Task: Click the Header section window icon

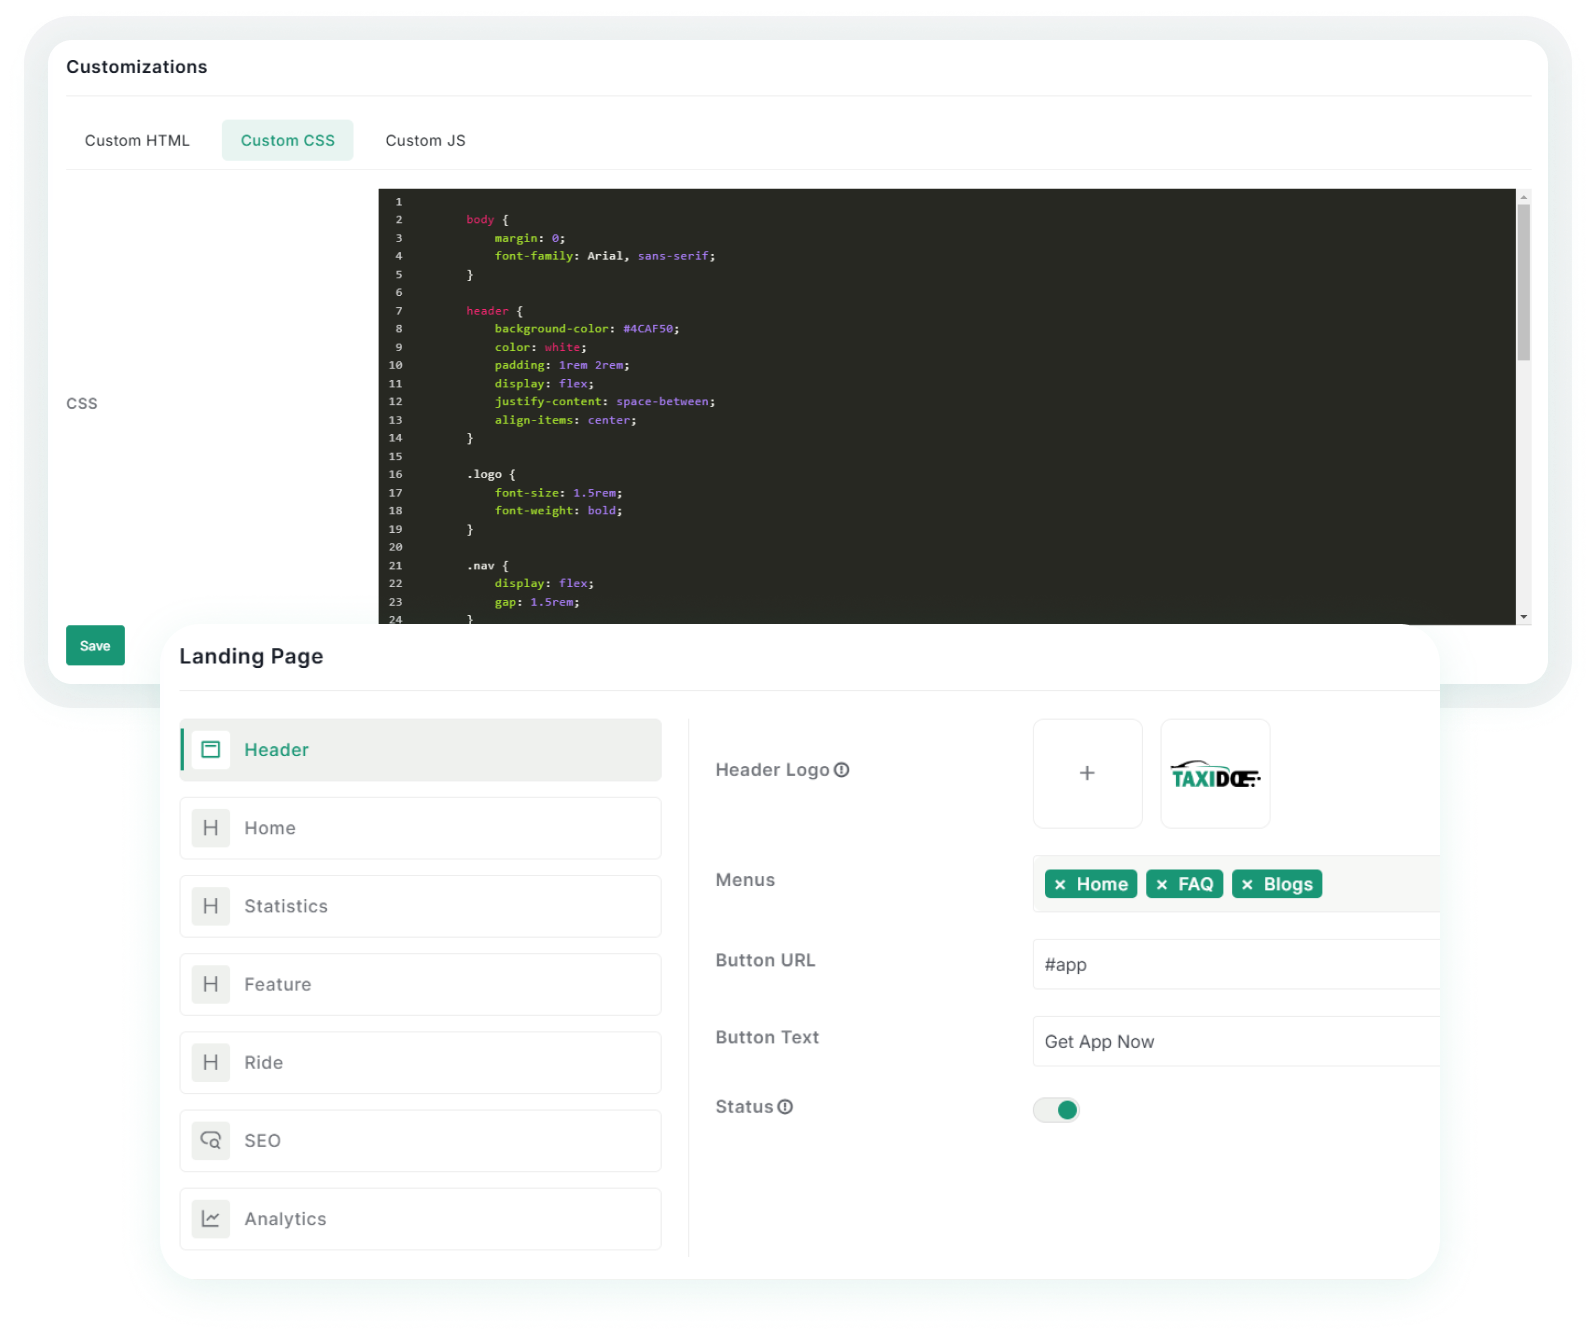Action: (211, 750)
